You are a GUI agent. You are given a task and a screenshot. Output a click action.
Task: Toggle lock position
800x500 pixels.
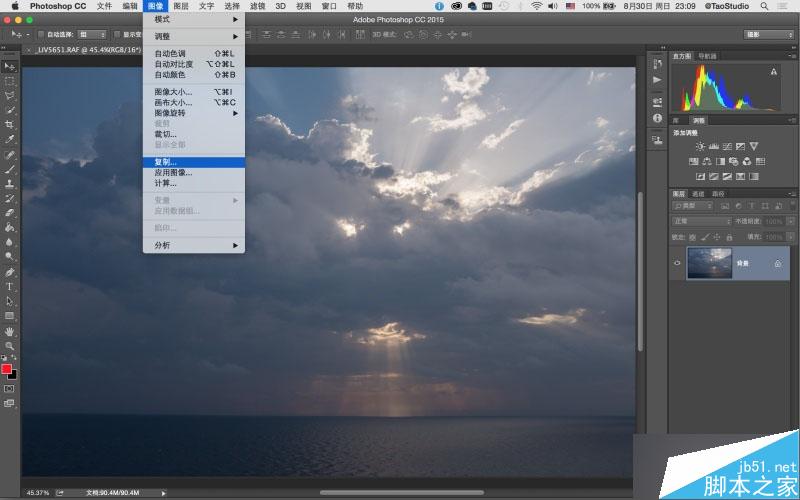tap(717, 237)
